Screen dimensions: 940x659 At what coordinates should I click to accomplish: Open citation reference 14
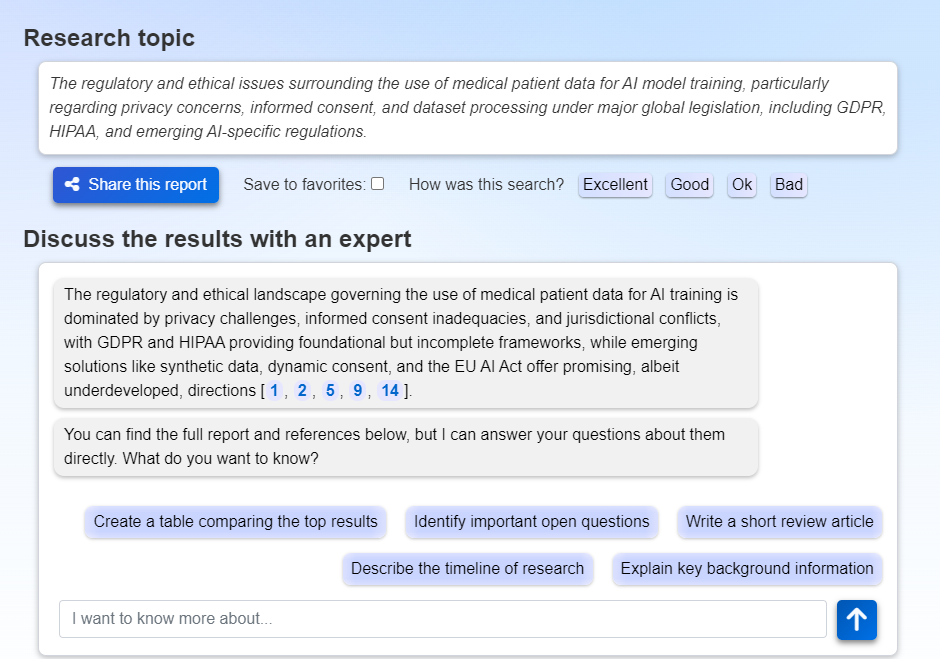coord(390,390)
